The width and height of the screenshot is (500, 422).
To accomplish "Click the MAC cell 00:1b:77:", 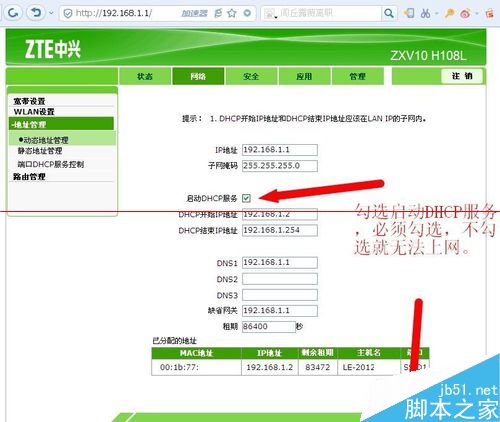I will click(196, 367).
